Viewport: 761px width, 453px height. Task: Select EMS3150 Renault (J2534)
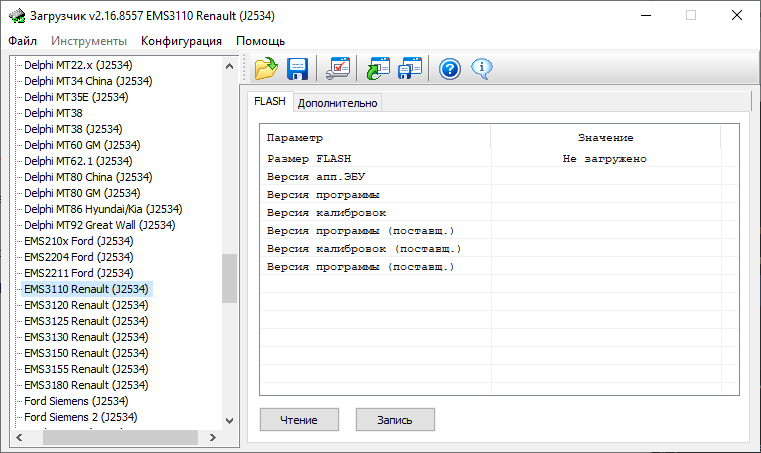(x=86, y=353)
